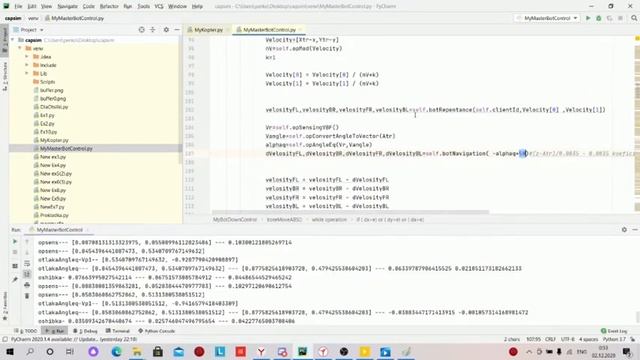640x360 pixels.
Task: Open the TODO tool window
Action: [26, 331]
